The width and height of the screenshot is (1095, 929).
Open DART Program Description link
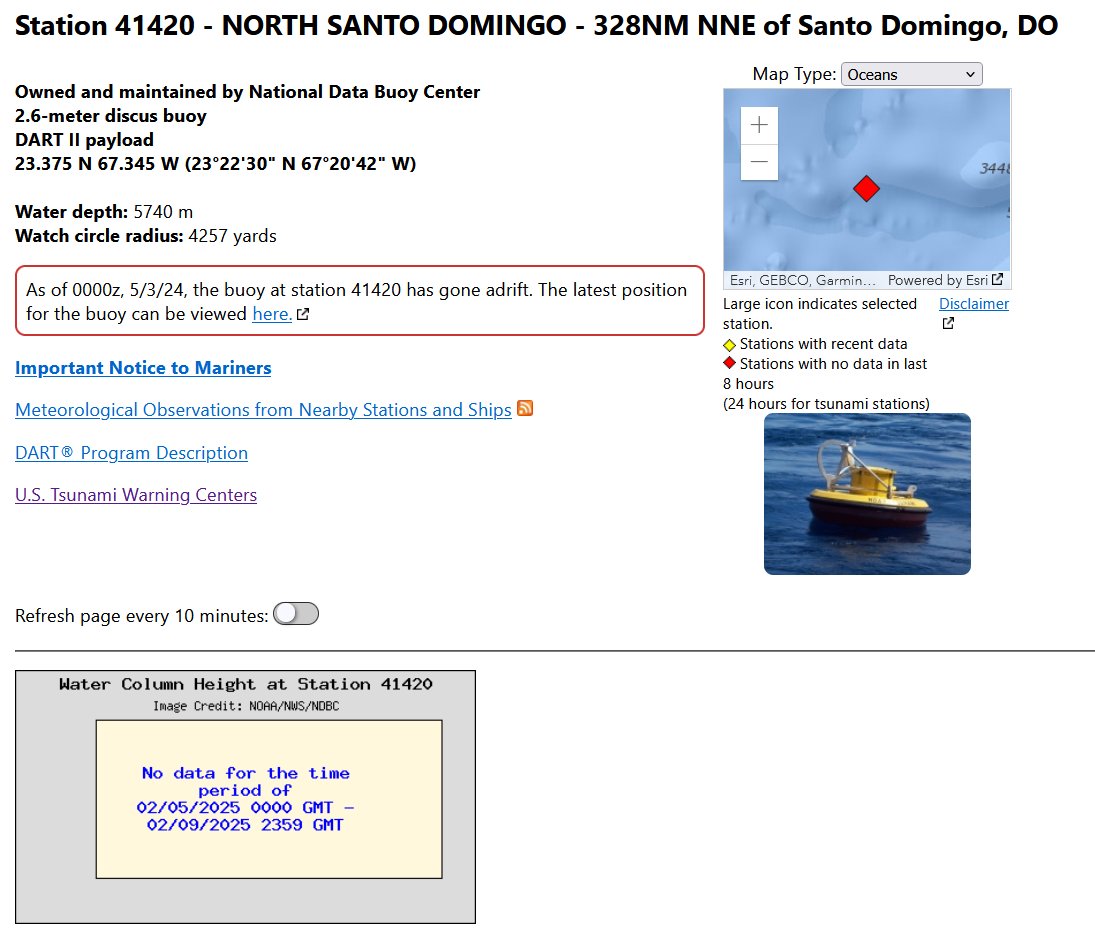(x=131, y=453)
